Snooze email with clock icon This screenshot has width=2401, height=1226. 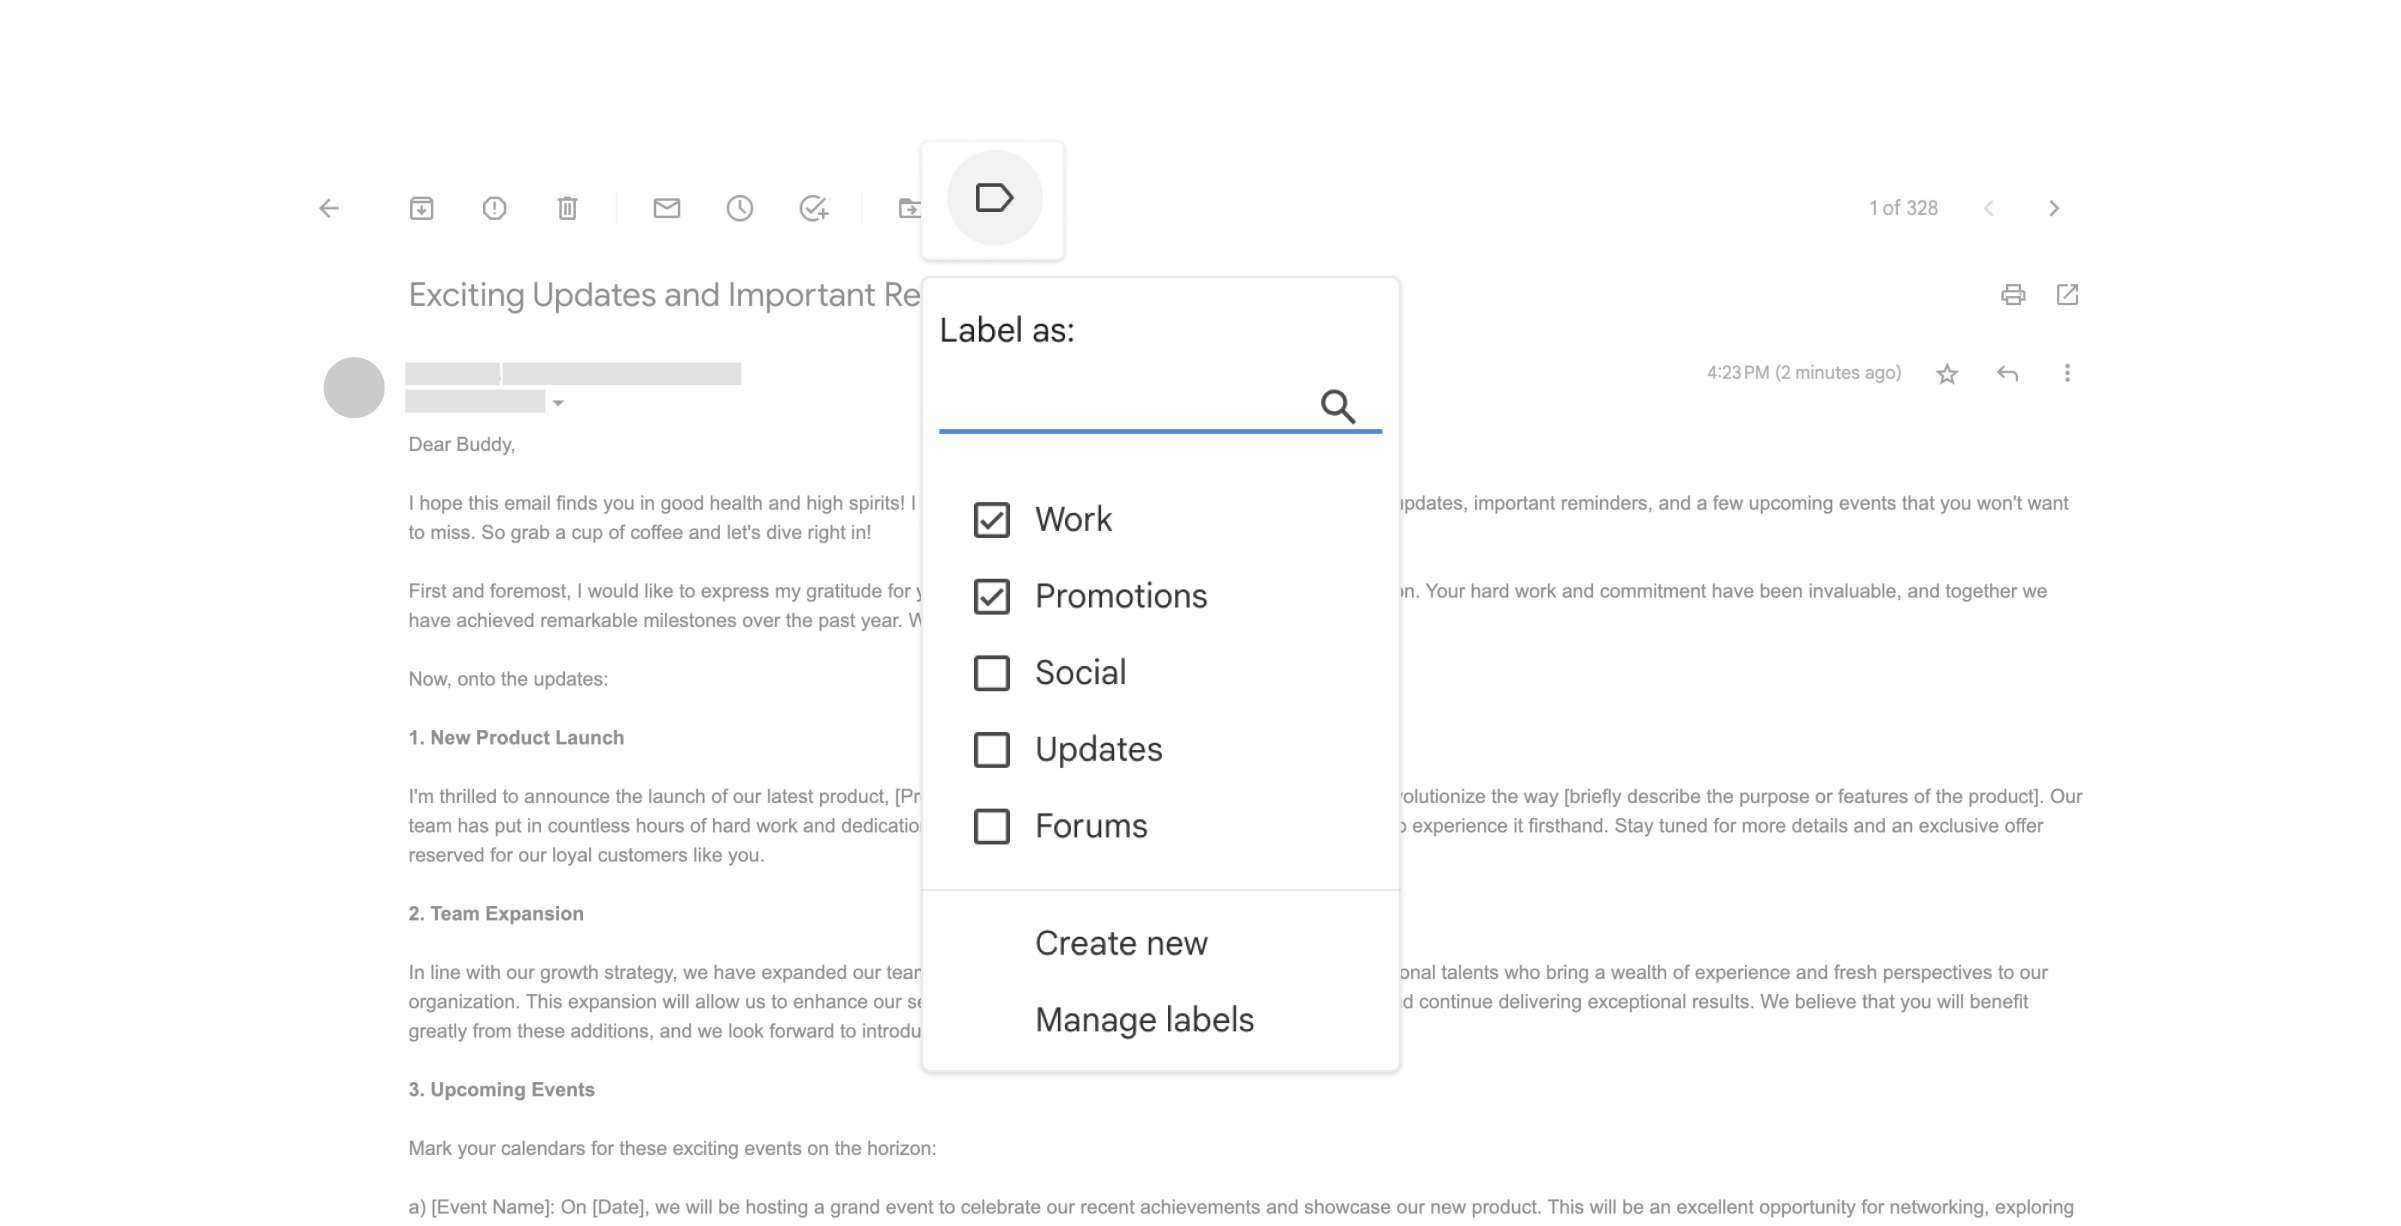739,208
